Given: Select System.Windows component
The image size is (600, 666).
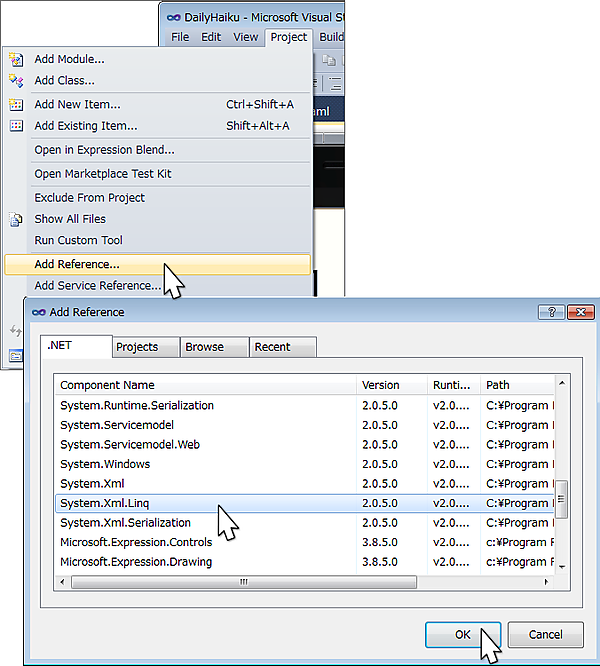Looking at the screenshot, I should pos(305,464).
